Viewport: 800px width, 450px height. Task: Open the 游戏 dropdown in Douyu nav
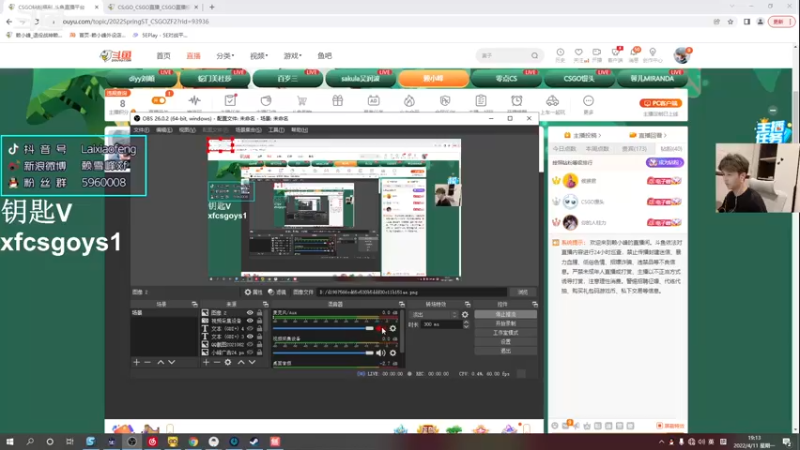tap(292, 56)
